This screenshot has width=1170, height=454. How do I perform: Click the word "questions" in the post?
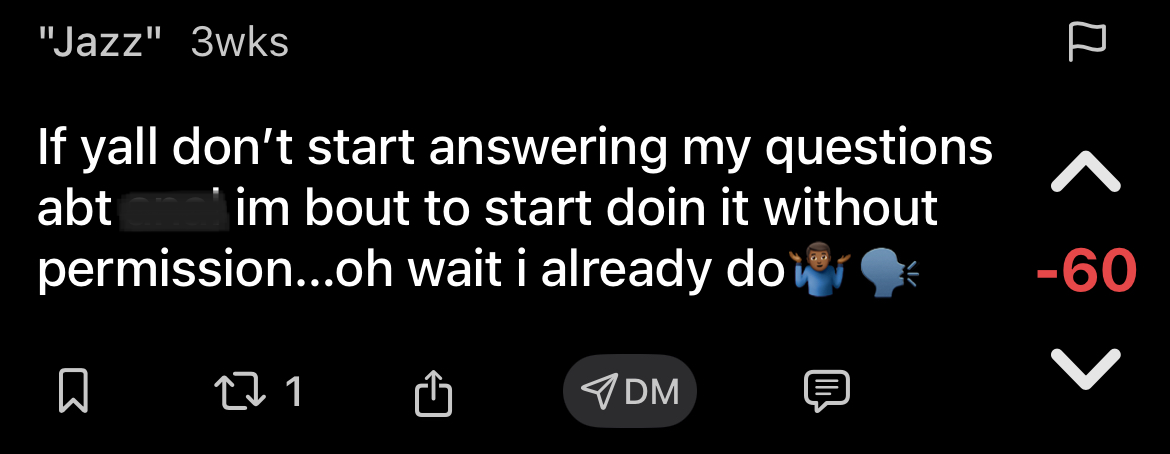pos(880,148)
